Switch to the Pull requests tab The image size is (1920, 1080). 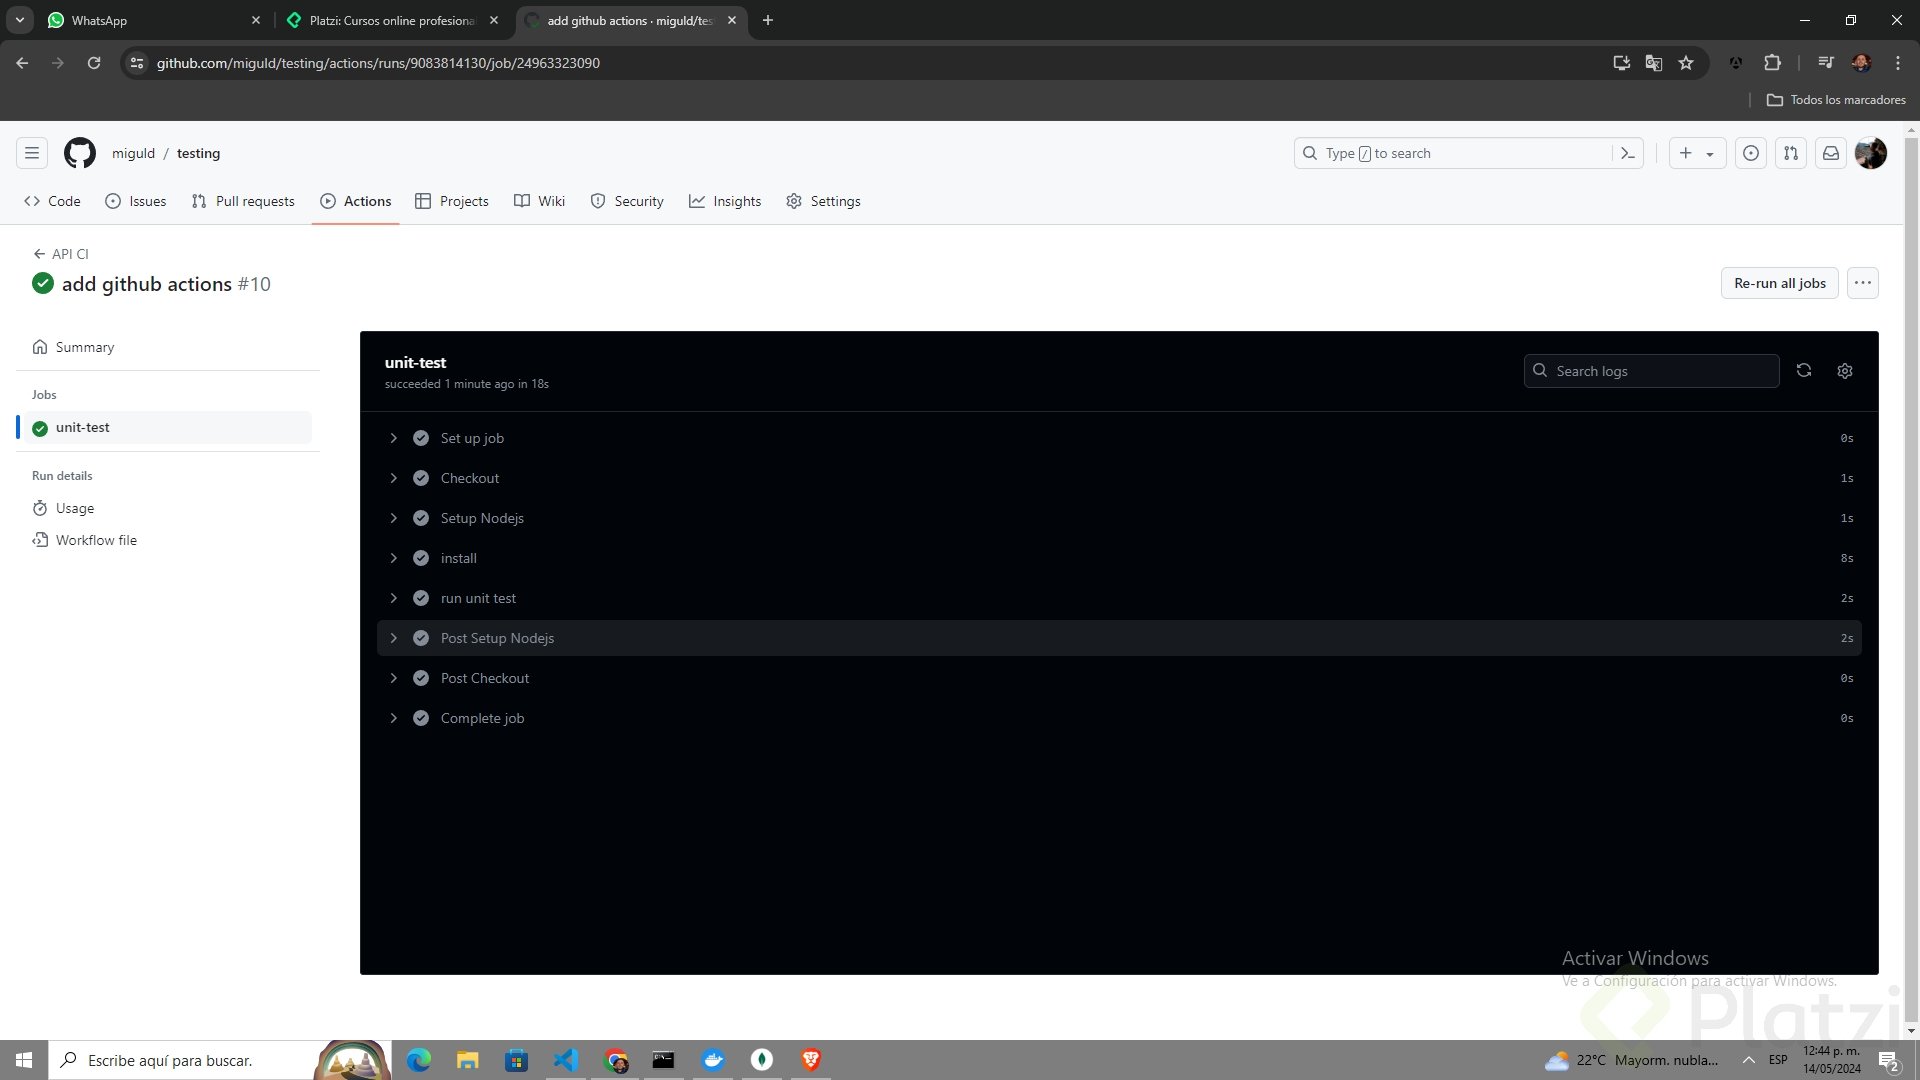[x=243, y=201]
